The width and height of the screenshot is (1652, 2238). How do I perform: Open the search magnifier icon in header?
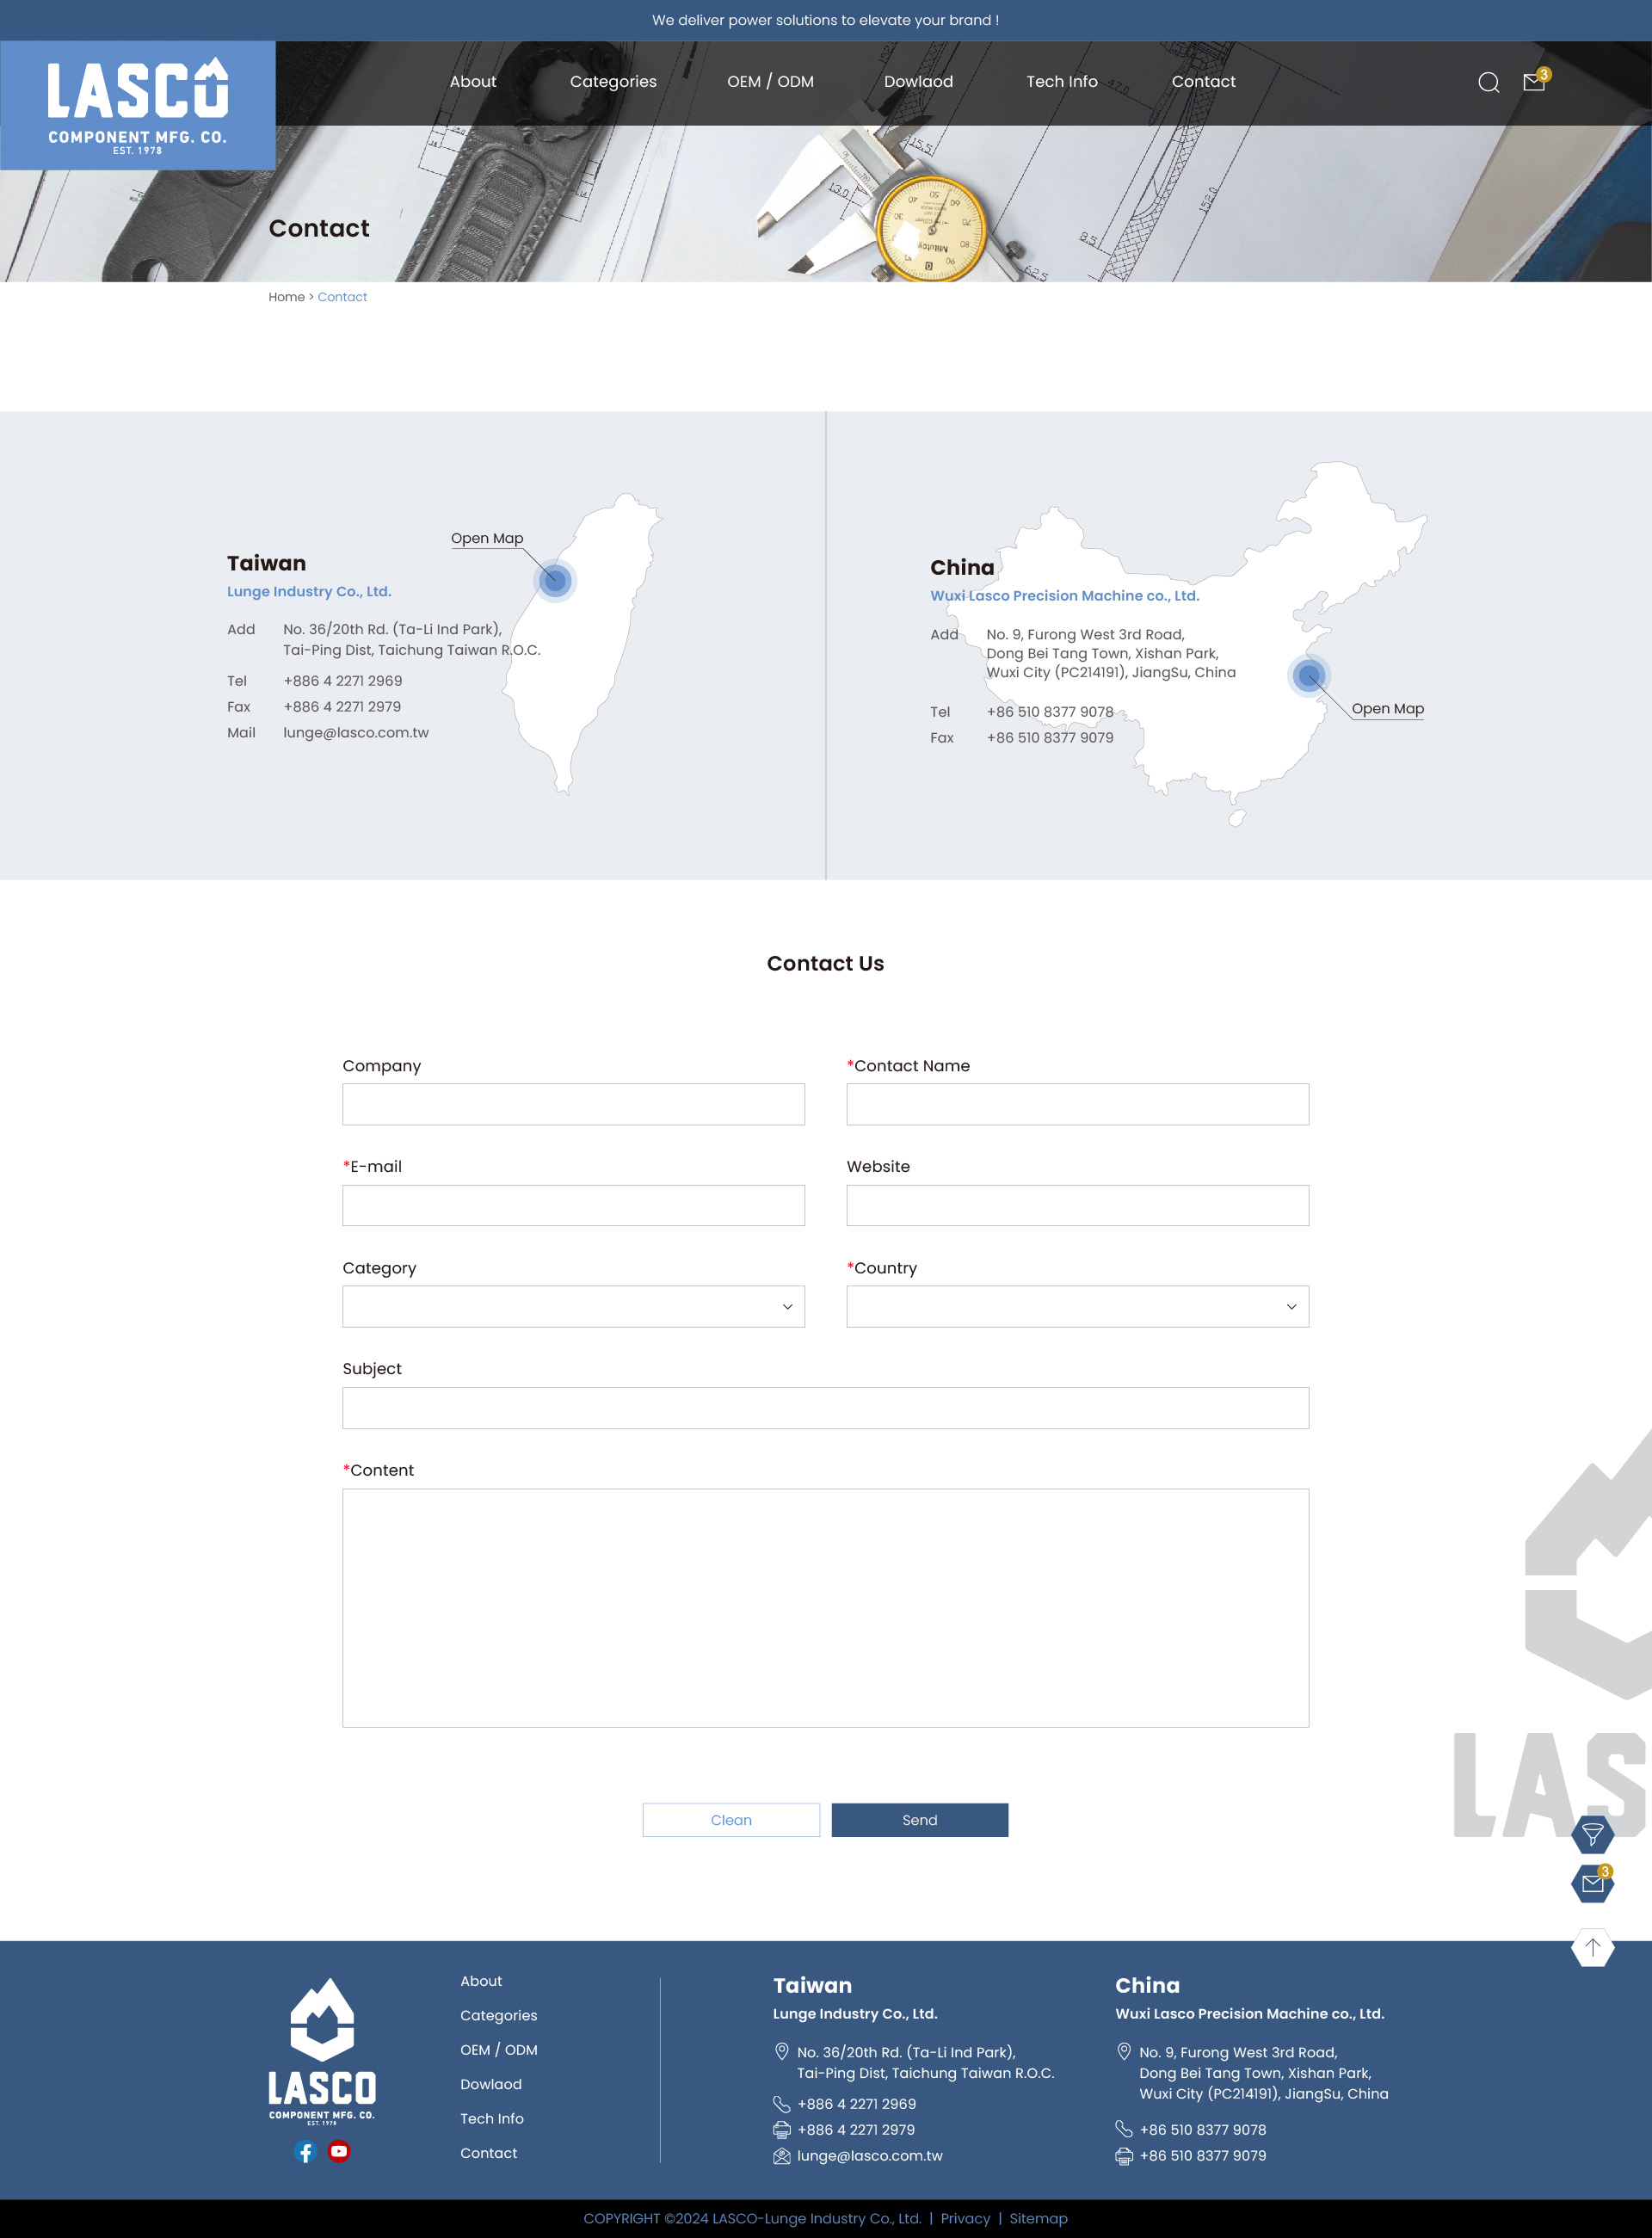1488,82
